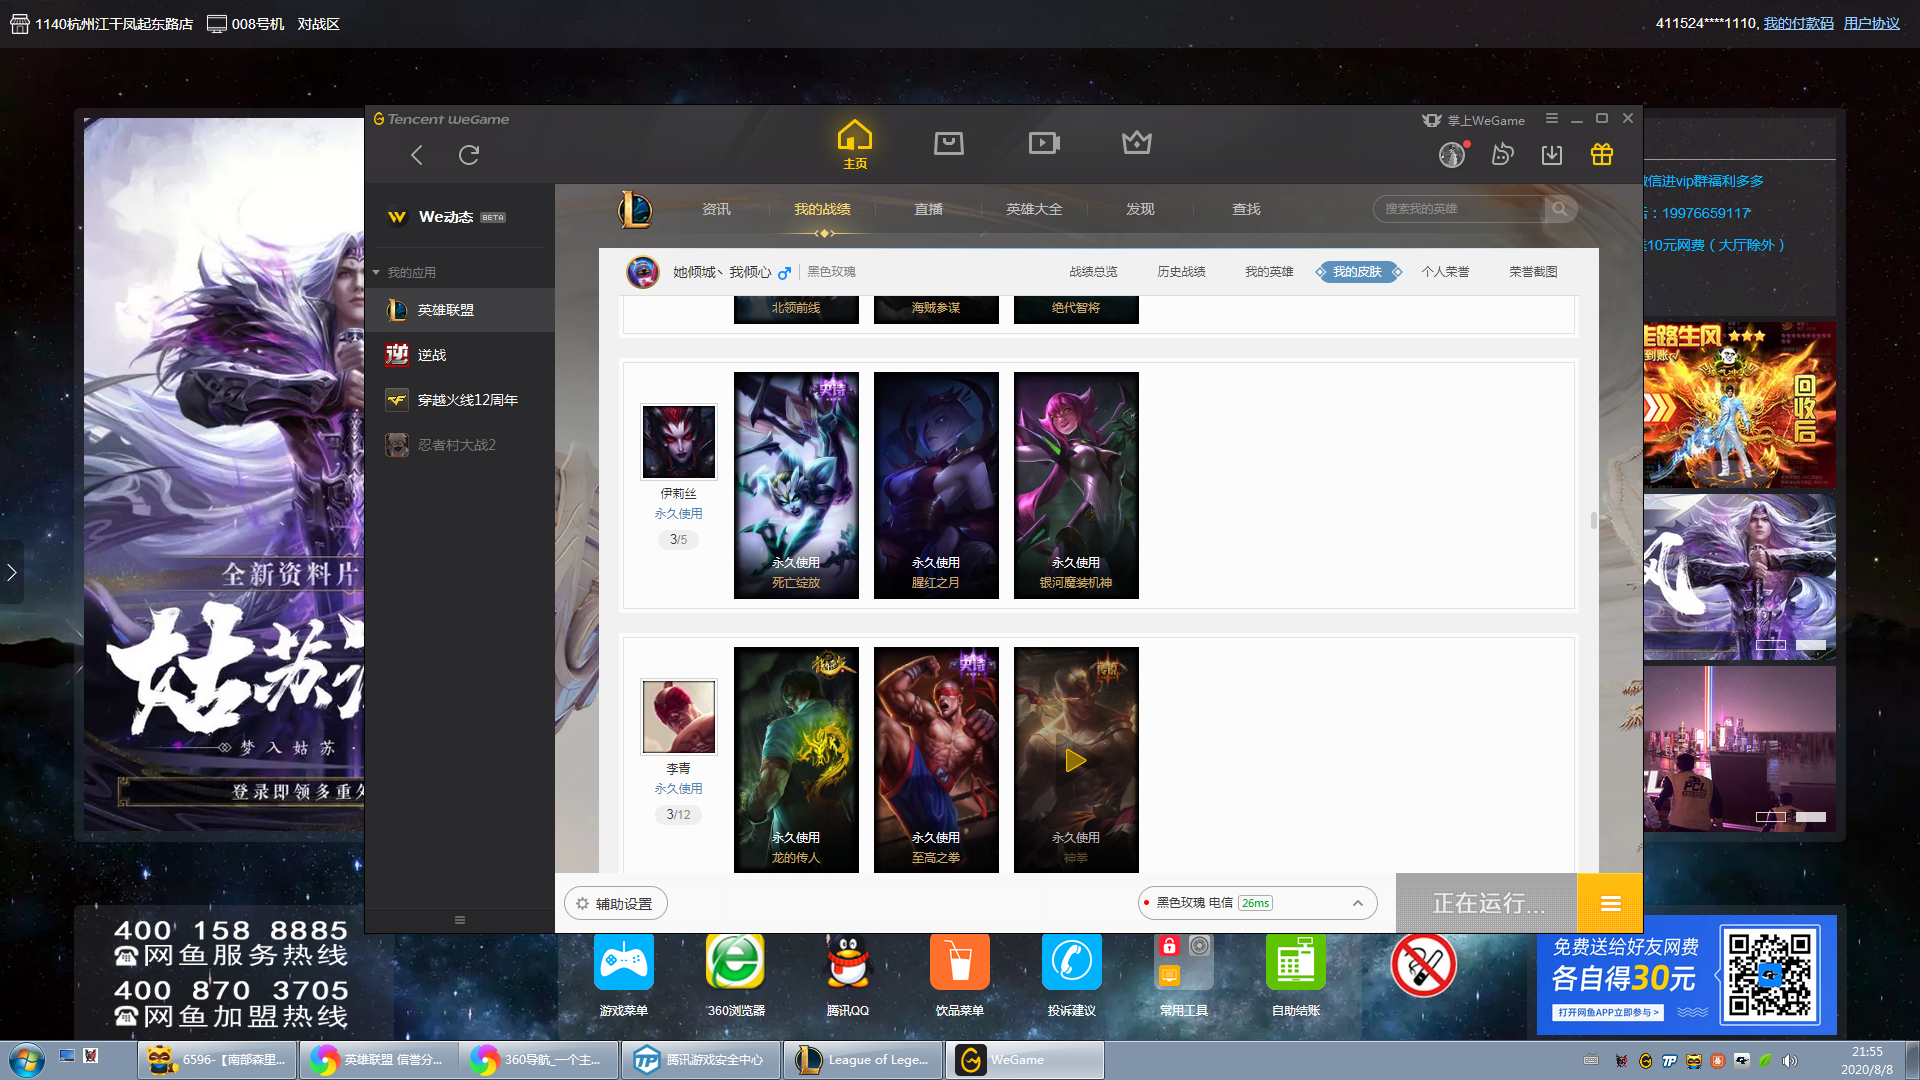Switch to the 英雄大全 tab

pyautogui.click(x=1034, y=209)
